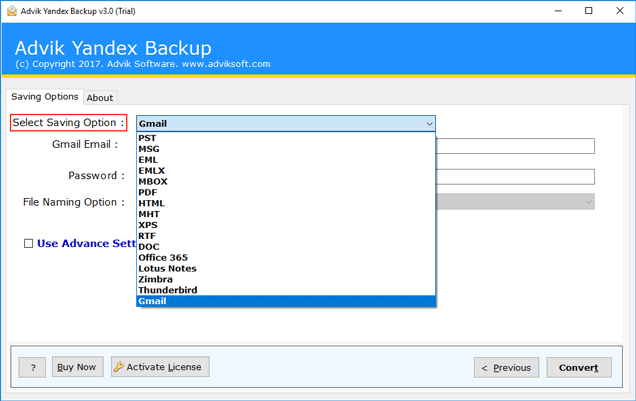This screenshot has width=636, height=401.
Task: Click the key icon on Activate License
Action: 118,367
